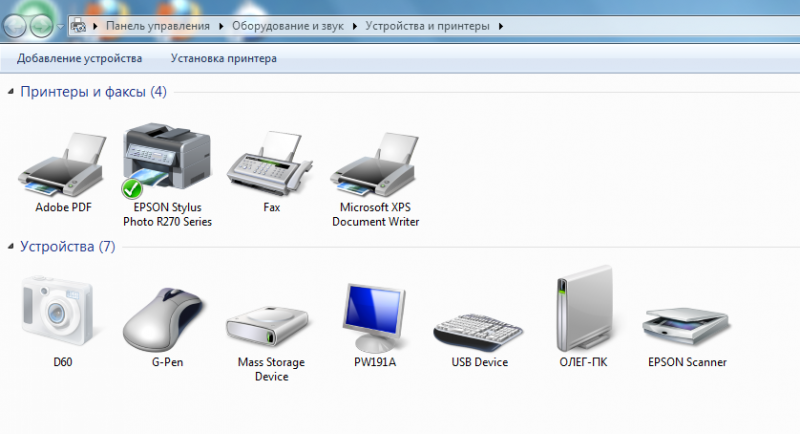Screen dimensions: 800x434
Task: Expand arrow before Панель управления in breadcrumb
Action: pos(95,26)
